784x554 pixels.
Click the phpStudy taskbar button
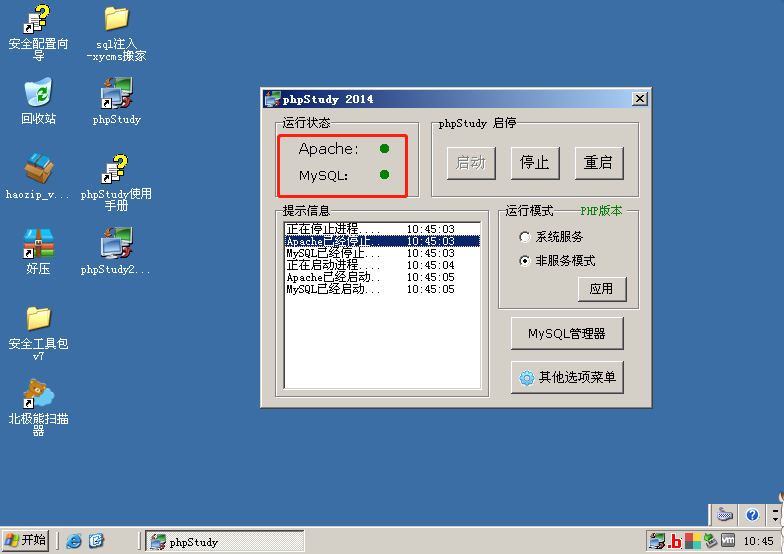pyautogui.click(x=225, y=542)
